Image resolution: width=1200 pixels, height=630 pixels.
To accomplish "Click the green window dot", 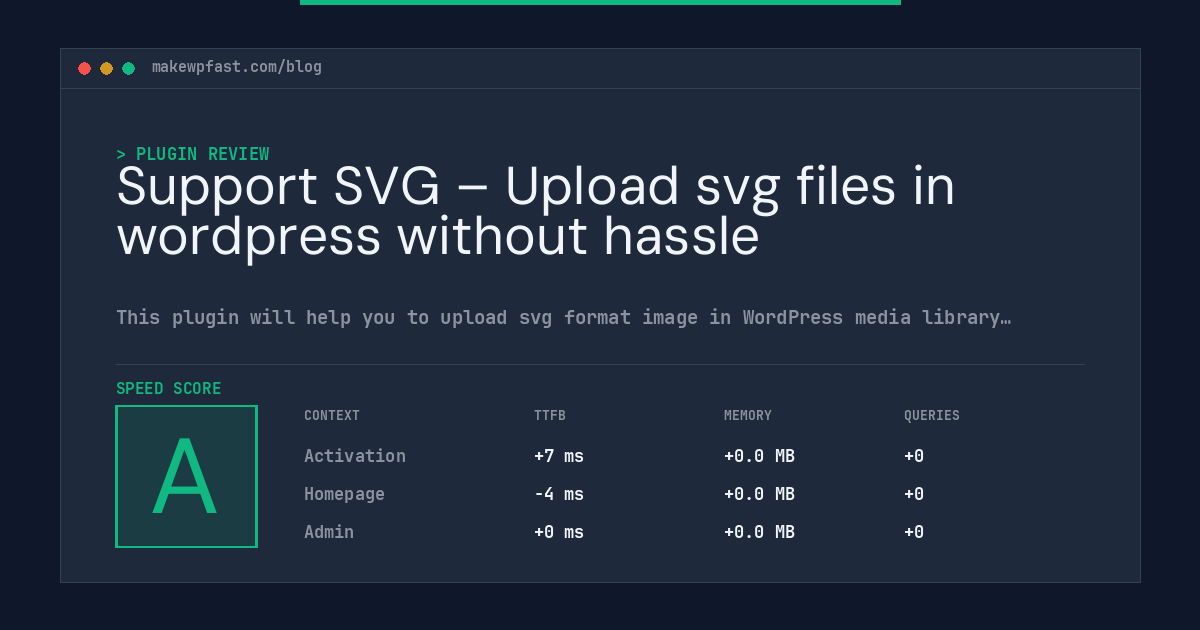I will point(128,68).
